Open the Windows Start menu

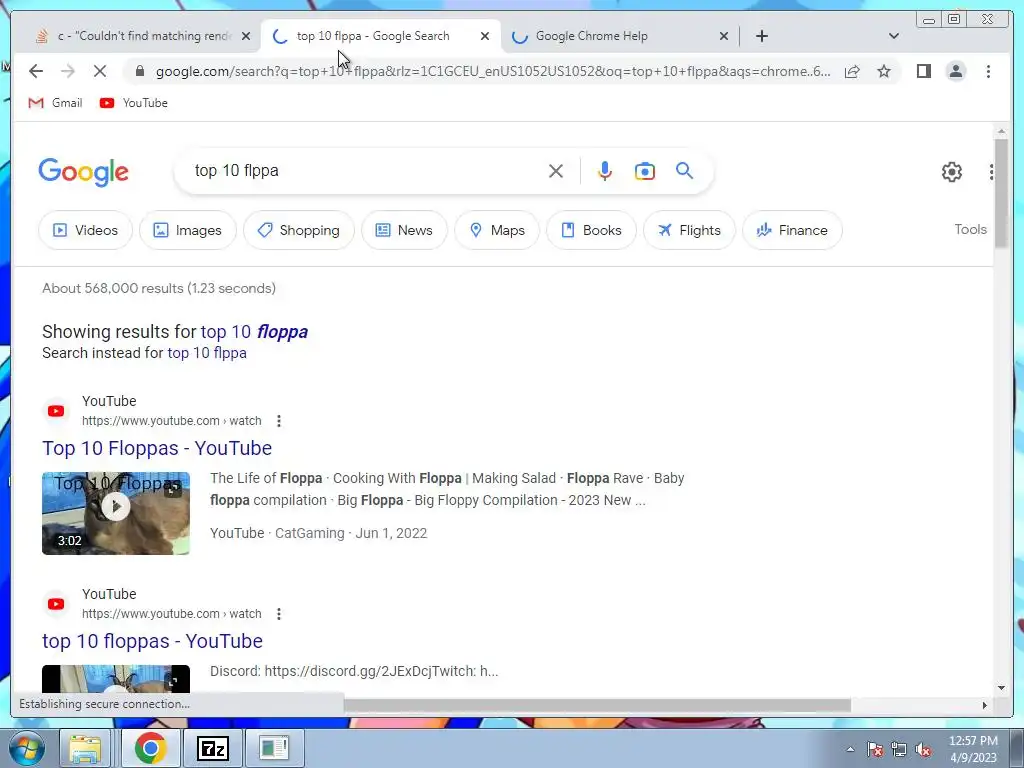click(x=26, y=748)
